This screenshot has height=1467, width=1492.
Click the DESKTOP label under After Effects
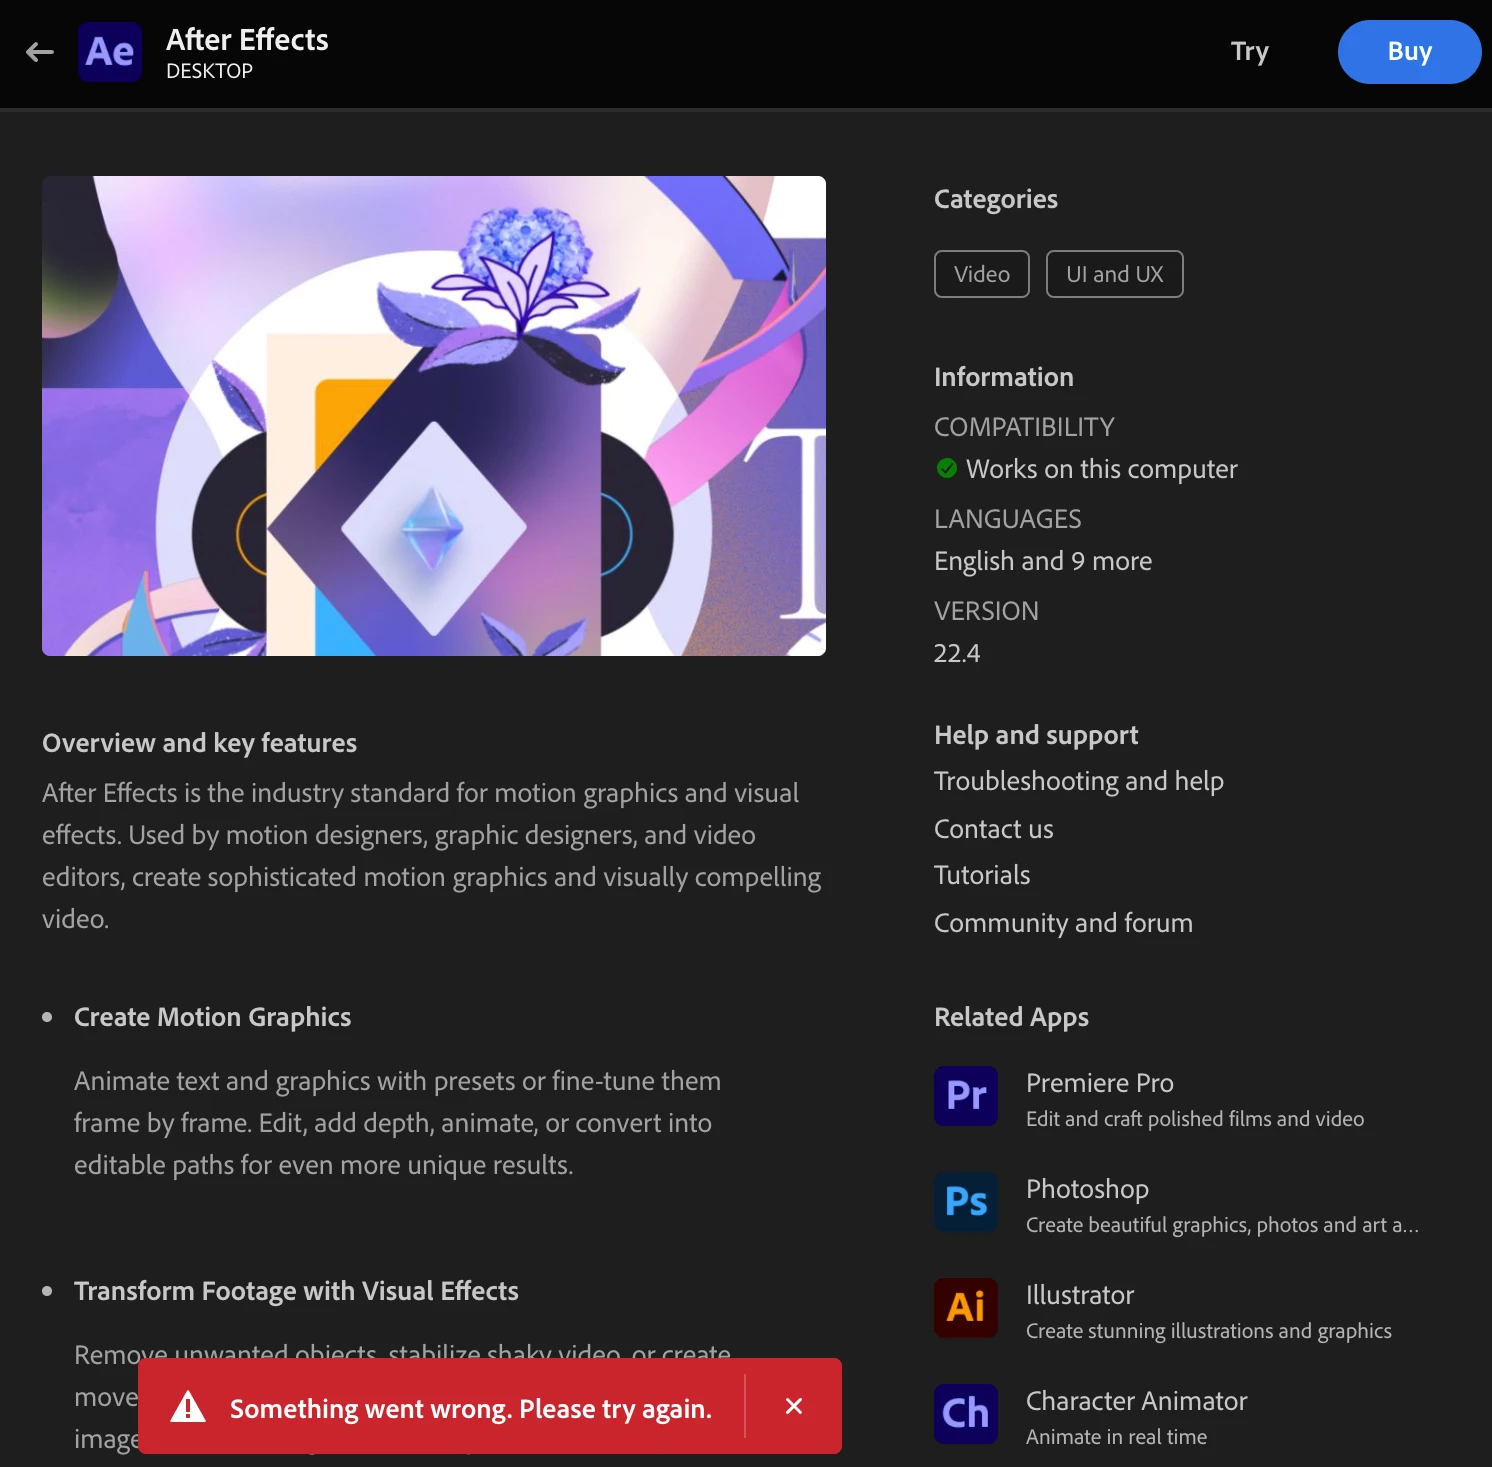point(209,71)
